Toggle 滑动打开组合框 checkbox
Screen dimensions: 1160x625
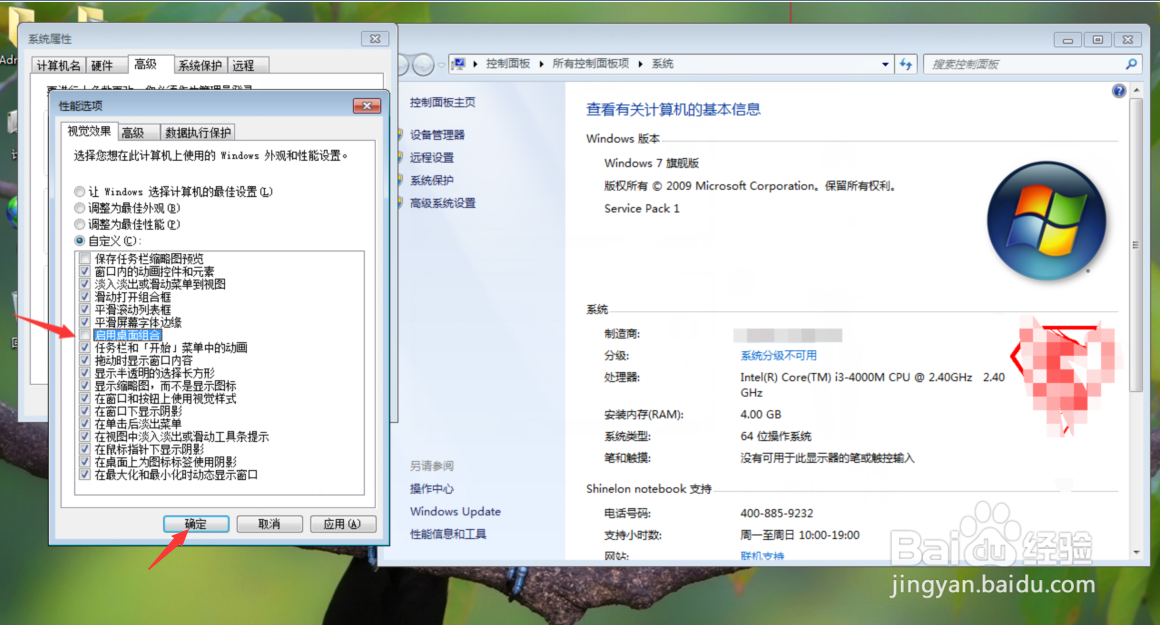[x=85, y=297]
